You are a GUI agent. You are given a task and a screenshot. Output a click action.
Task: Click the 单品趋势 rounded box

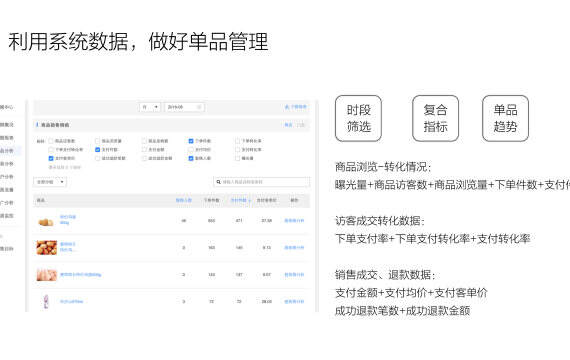(505, 118)
